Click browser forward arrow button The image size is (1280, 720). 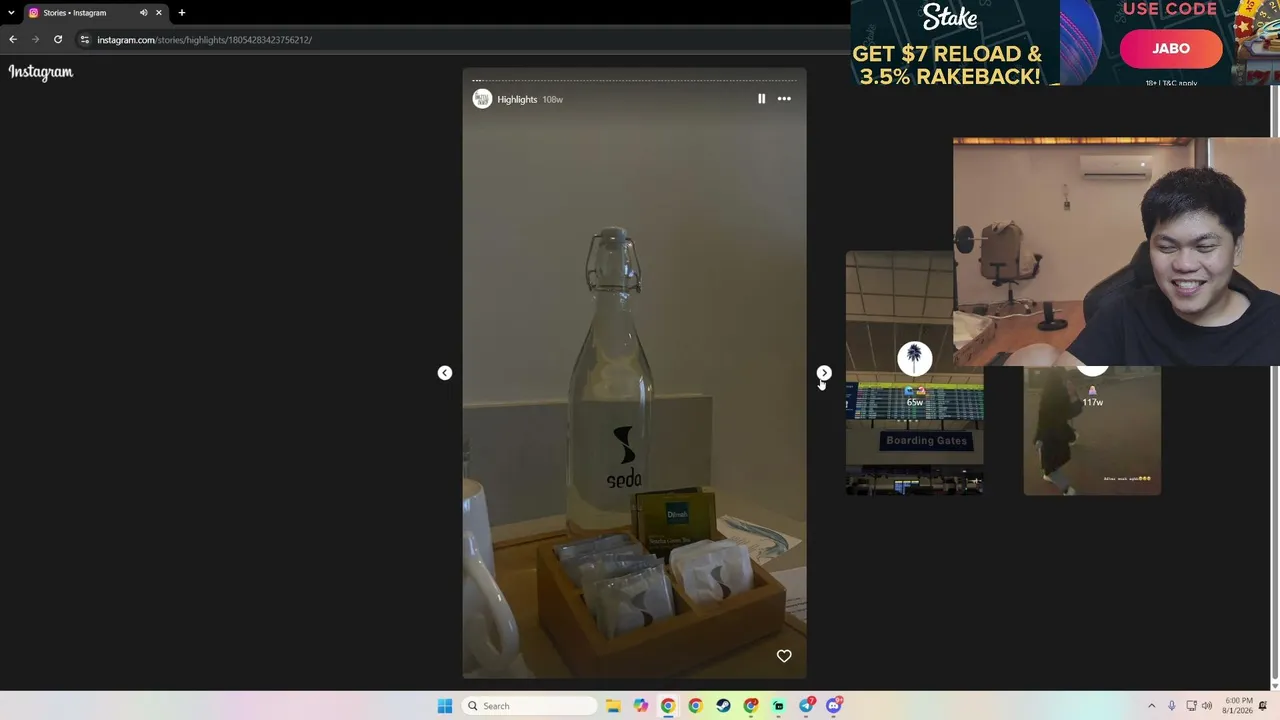tap(36, 40)
